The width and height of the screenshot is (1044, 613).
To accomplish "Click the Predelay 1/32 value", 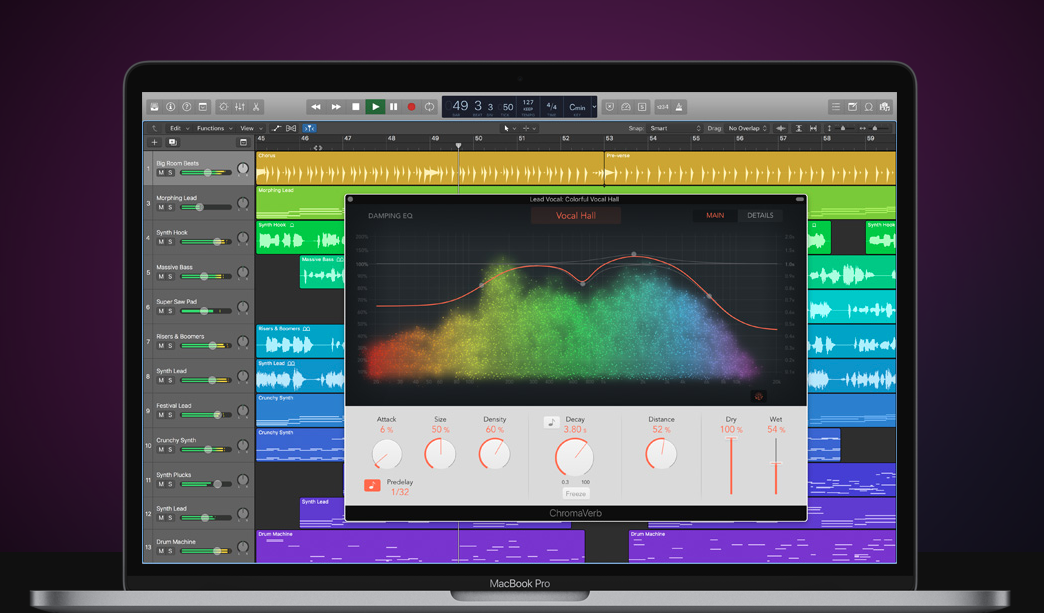I will [x=399, y=492].
